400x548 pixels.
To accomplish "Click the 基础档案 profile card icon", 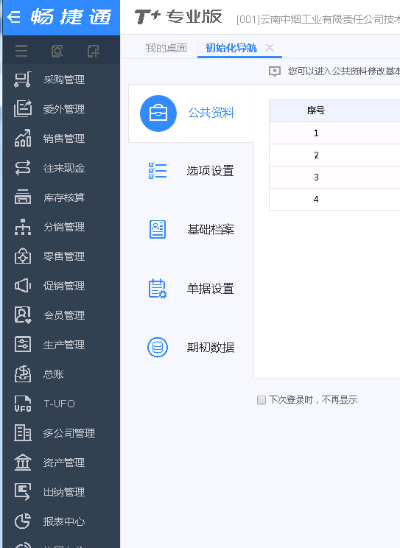I will point(158,229).
